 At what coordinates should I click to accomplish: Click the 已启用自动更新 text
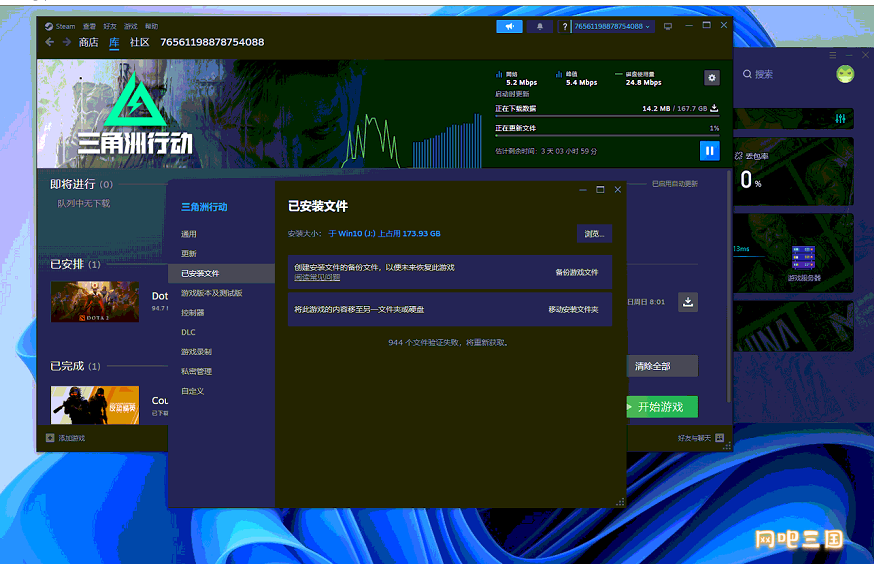tap(674, 184)
